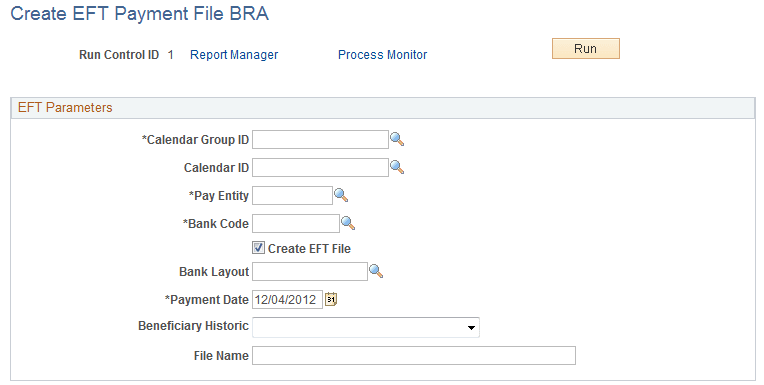
Task: Click the Create EFT File label text
Action: [x=309, y=249]
